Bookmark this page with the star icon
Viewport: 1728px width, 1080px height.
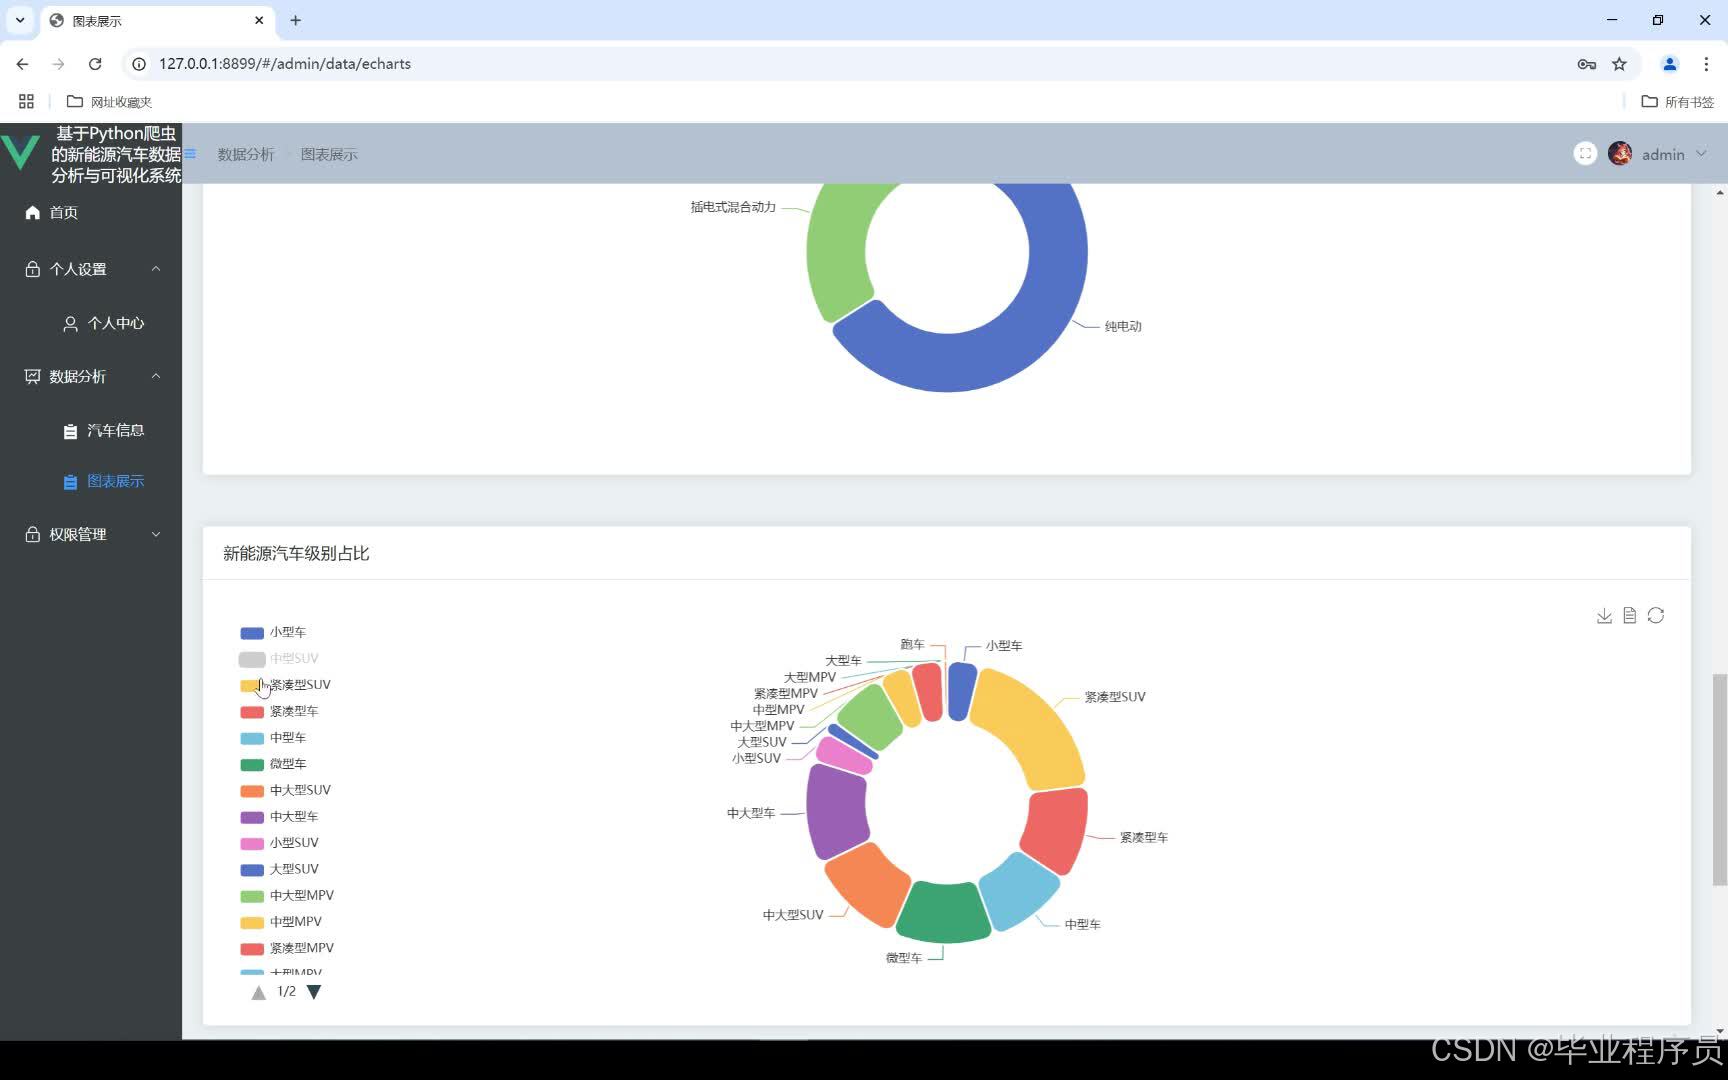coord(1619,64)
